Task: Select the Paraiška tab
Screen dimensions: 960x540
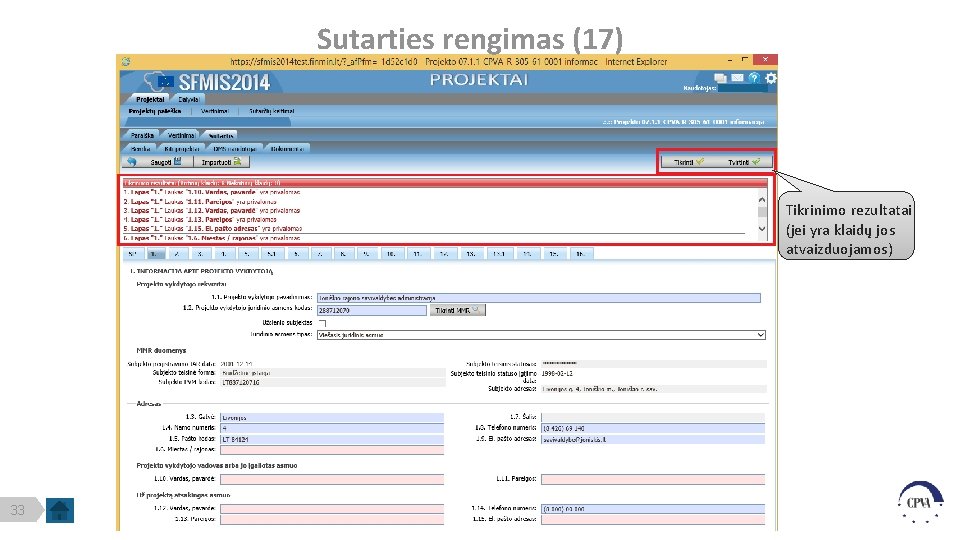Action: point(142,135)
